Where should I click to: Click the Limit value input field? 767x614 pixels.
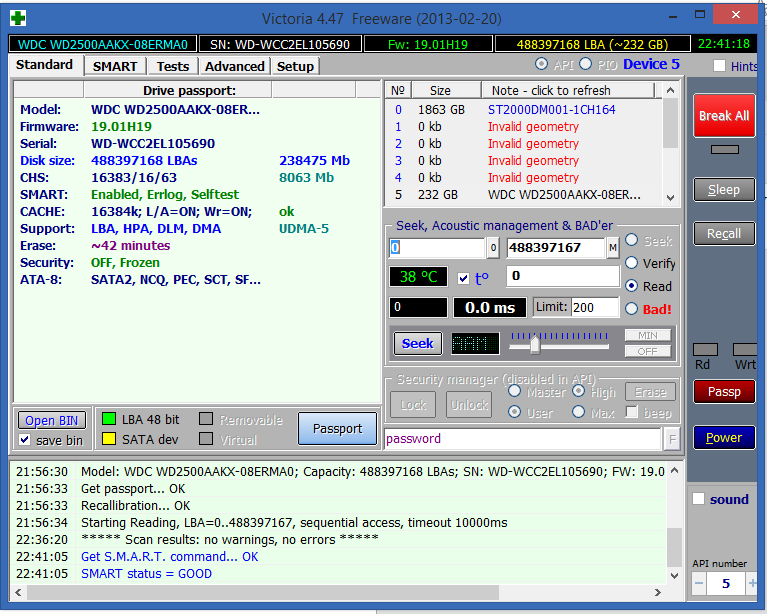[594, 308]
